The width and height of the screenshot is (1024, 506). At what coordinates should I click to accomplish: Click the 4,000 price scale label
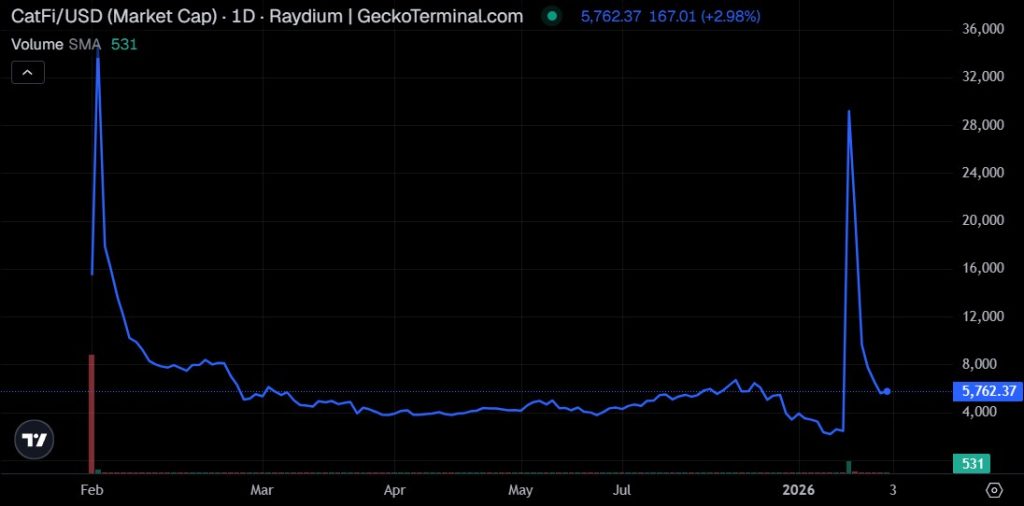(986, 411)
